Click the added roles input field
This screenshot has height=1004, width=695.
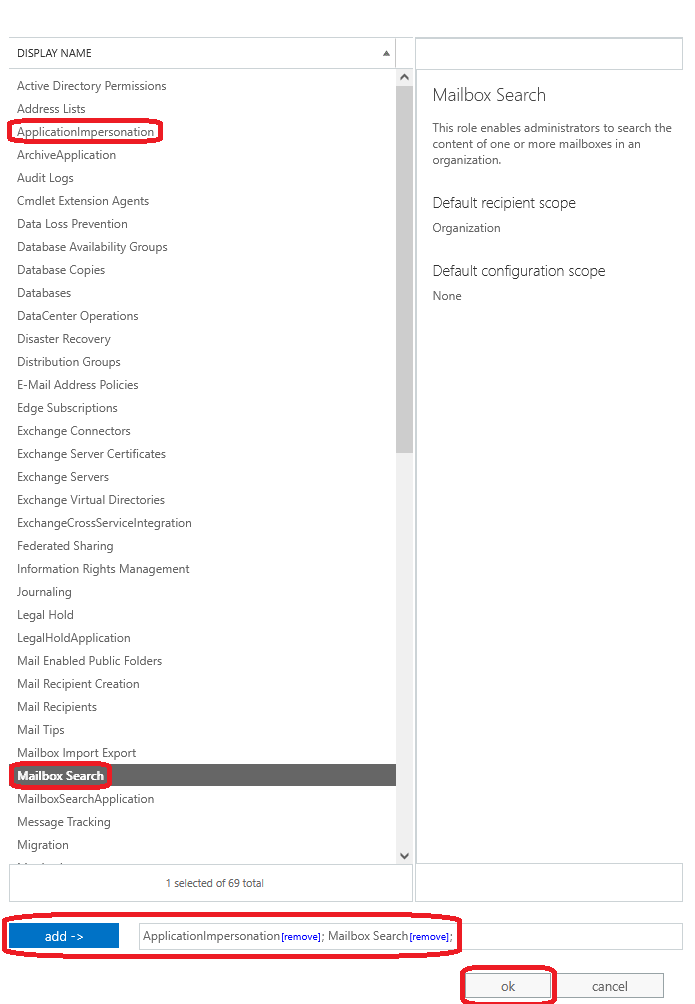tap(560, 936)
